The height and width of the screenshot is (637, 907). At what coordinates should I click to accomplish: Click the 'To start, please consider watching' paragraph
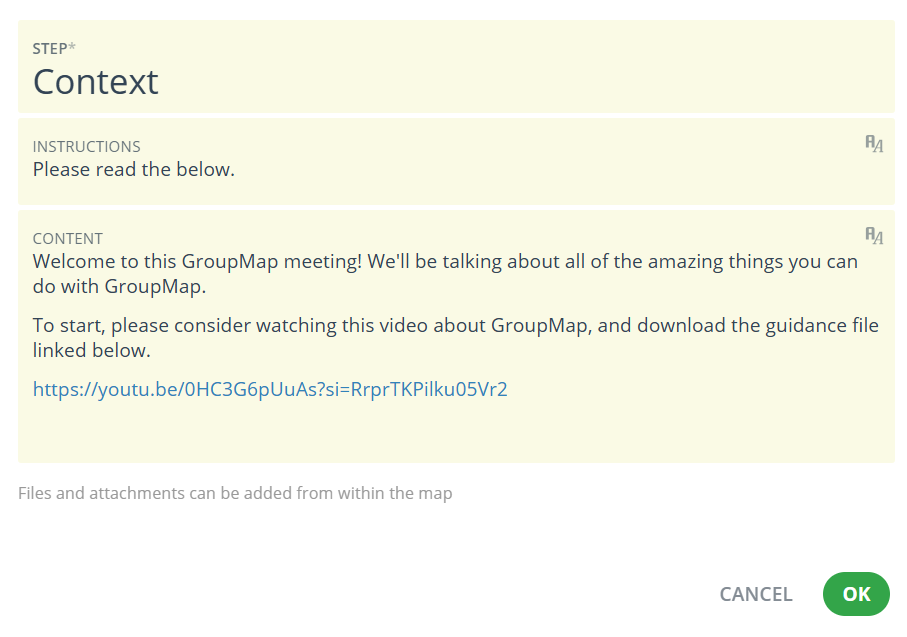[x=456, y=338]
